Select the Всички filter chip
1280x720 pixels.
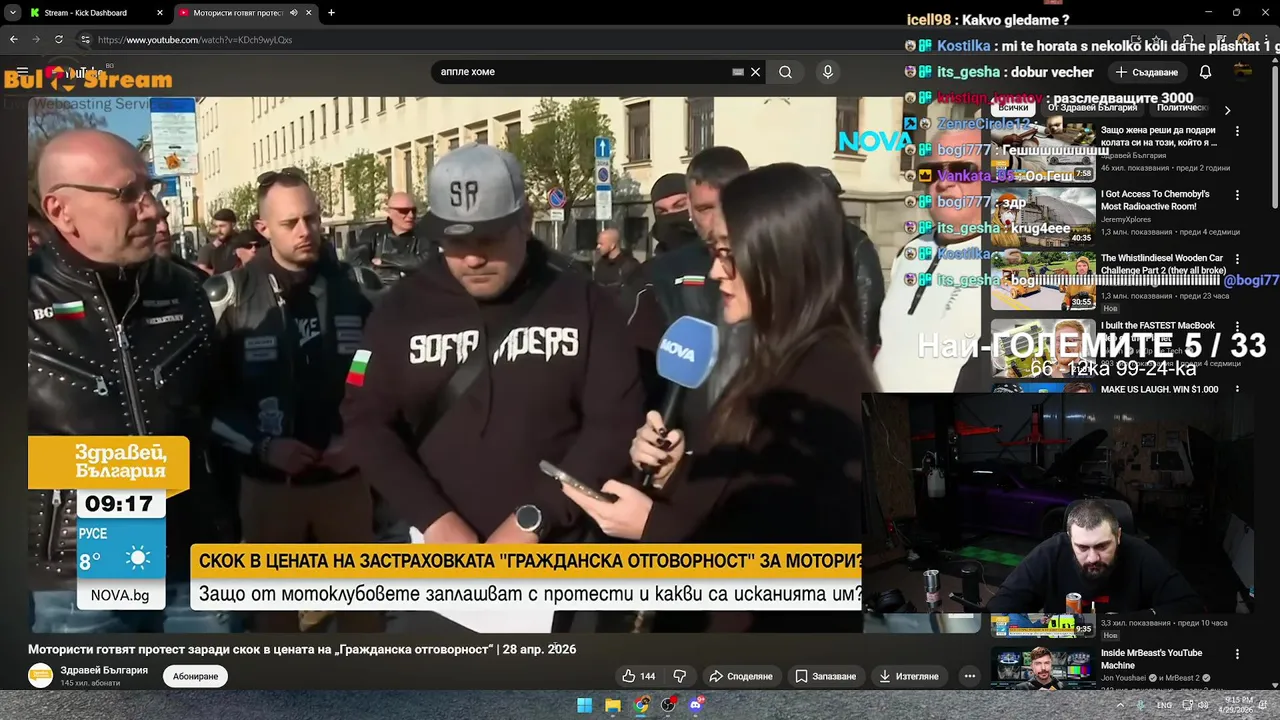(x=1013, y=107)
